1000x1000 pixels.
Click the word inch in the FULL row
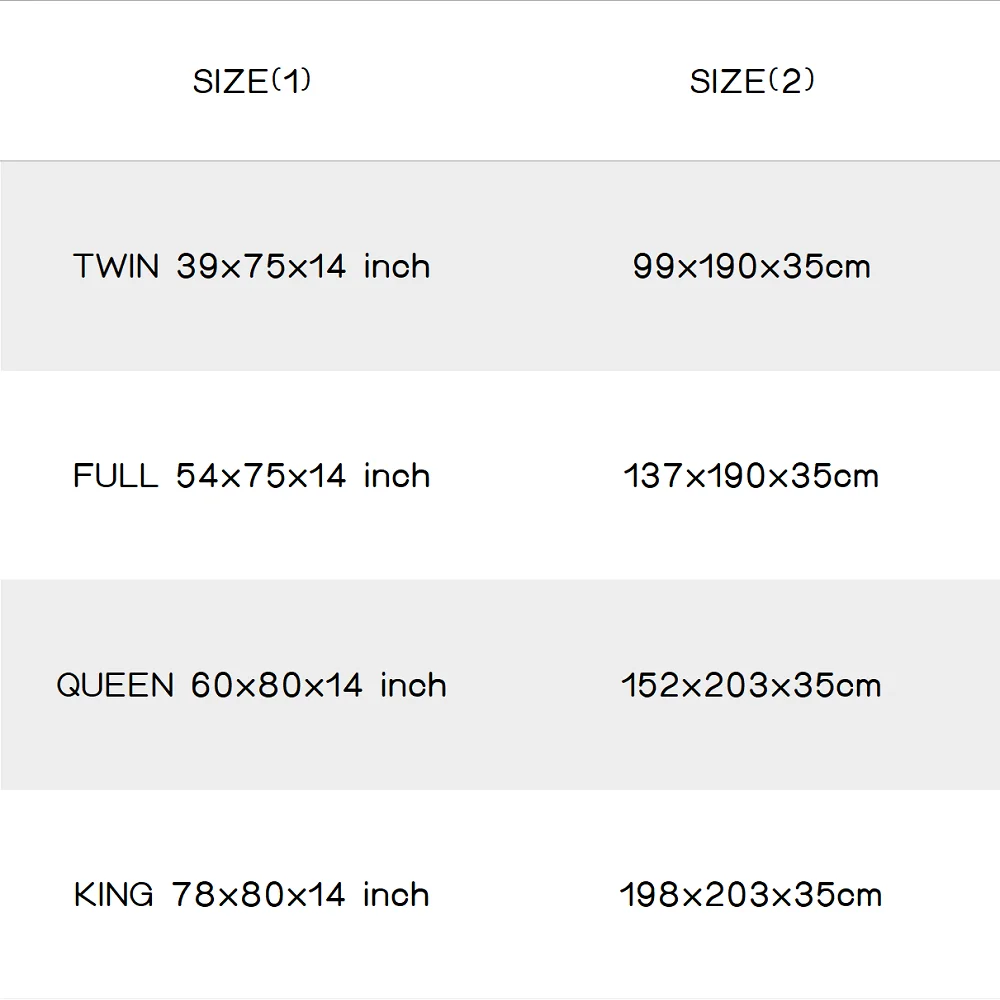pyautogui.click(x=397, y=476)
